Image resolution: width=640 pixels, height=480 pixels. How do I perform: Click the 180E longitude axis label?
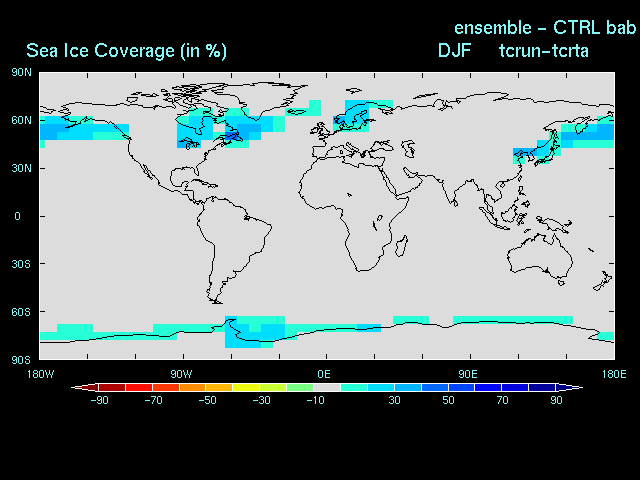[x=613, y=374]
